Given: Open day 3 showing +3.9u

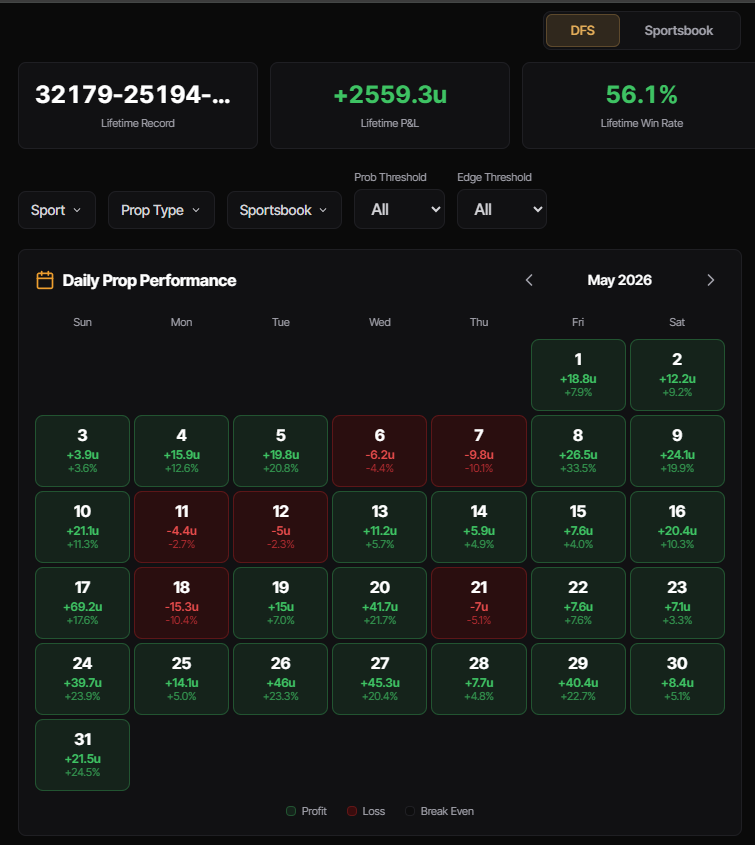Looking at the screenshot, I should click(82, 451).
